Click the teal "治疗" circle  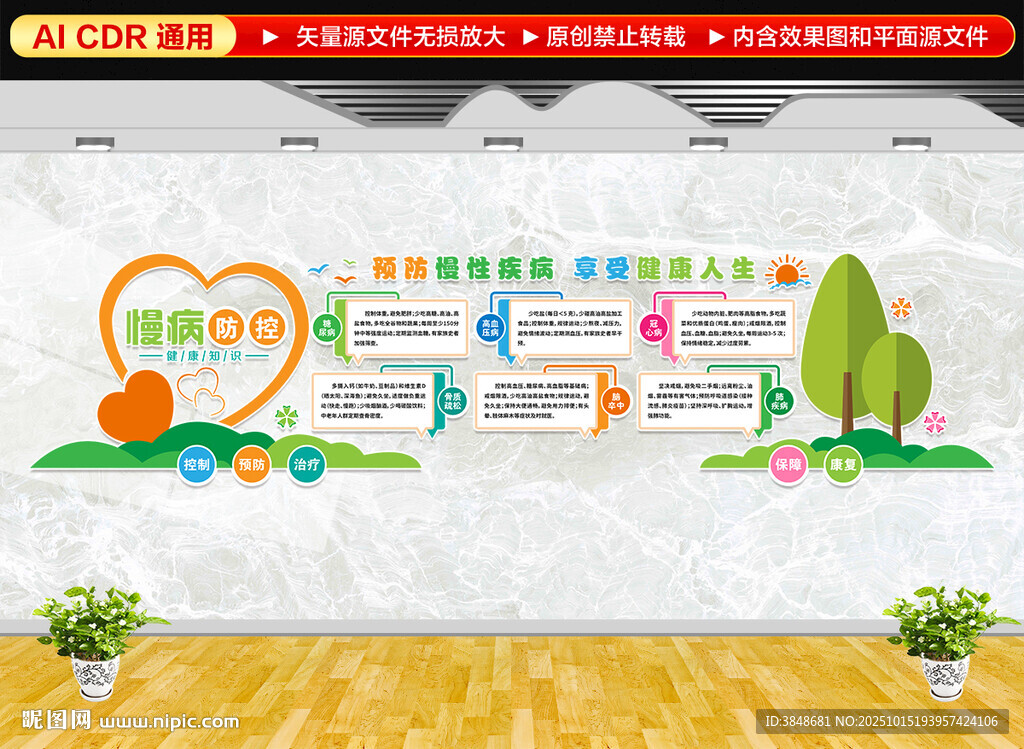[306, 464]
